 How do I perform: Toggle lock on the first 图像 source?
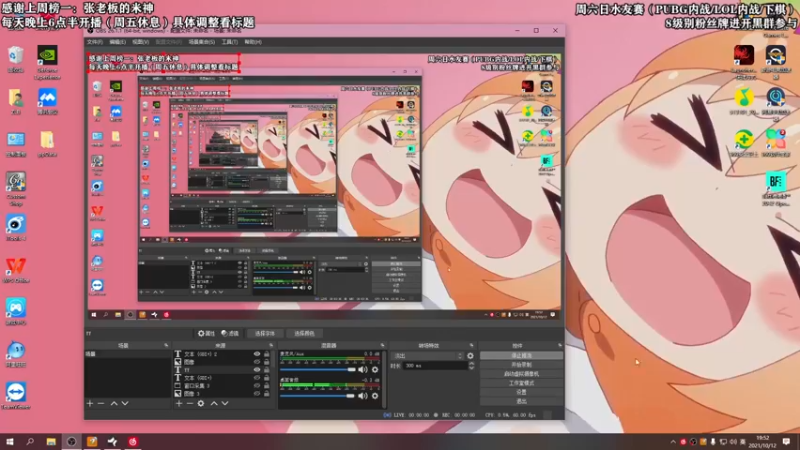(x=266, y=362)
